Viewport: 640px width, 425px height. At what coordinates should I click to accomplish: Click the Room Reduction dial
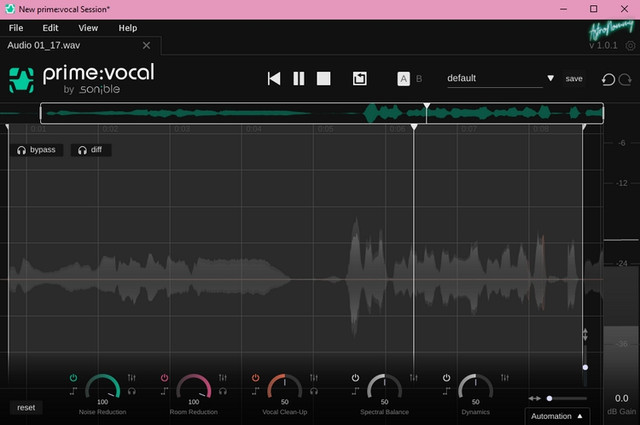coord(193,387)
